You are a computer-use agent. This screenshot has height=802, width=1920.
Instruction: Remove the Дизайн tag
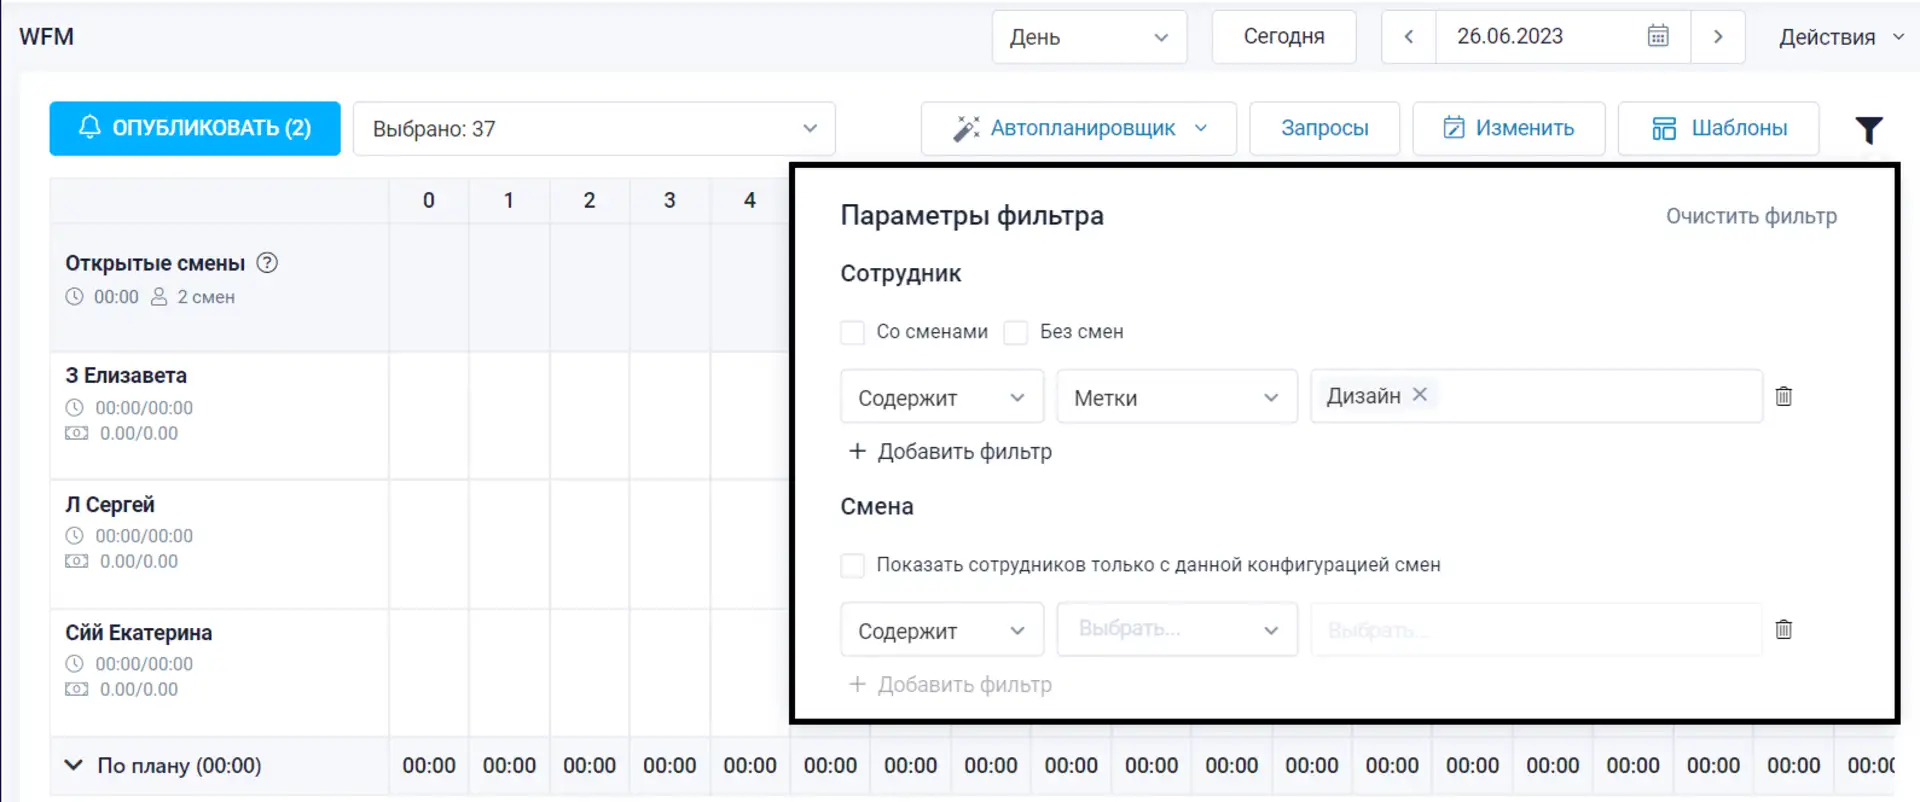(1420, 395)
